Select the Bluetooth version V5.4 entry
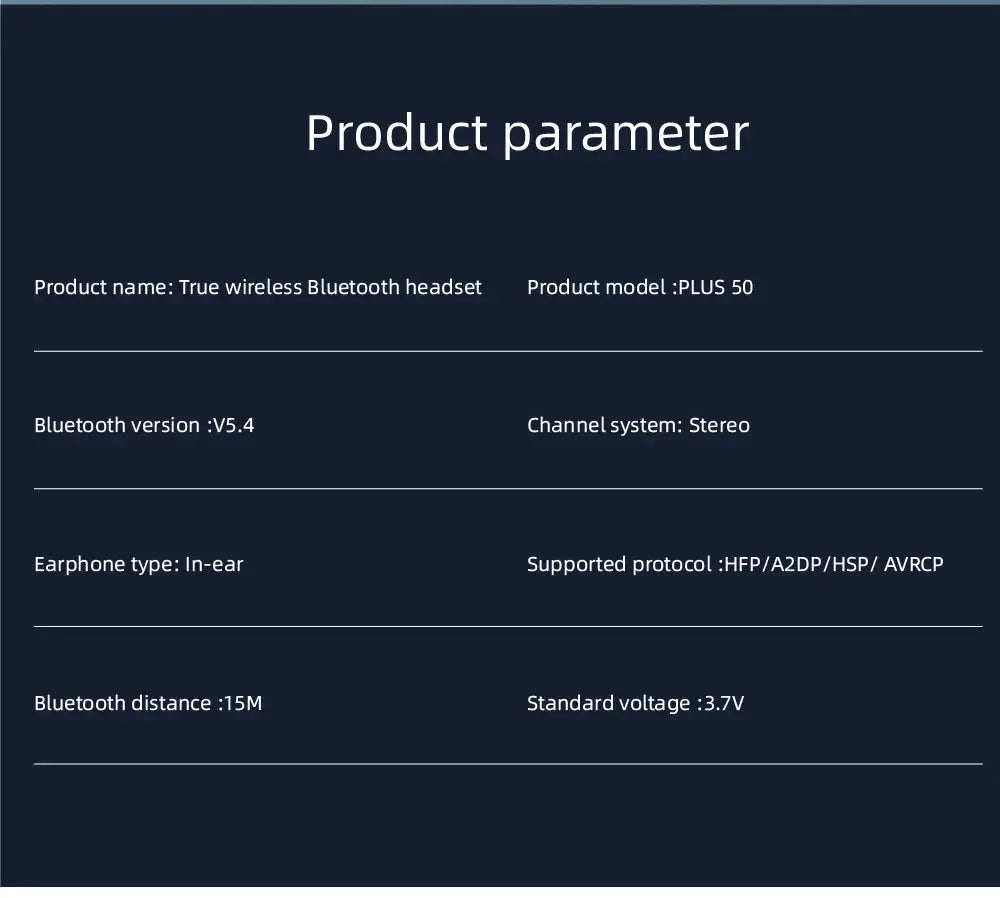Image resolution: width=1000 pixels, height=898 pixels. click(x=144, y=425)
